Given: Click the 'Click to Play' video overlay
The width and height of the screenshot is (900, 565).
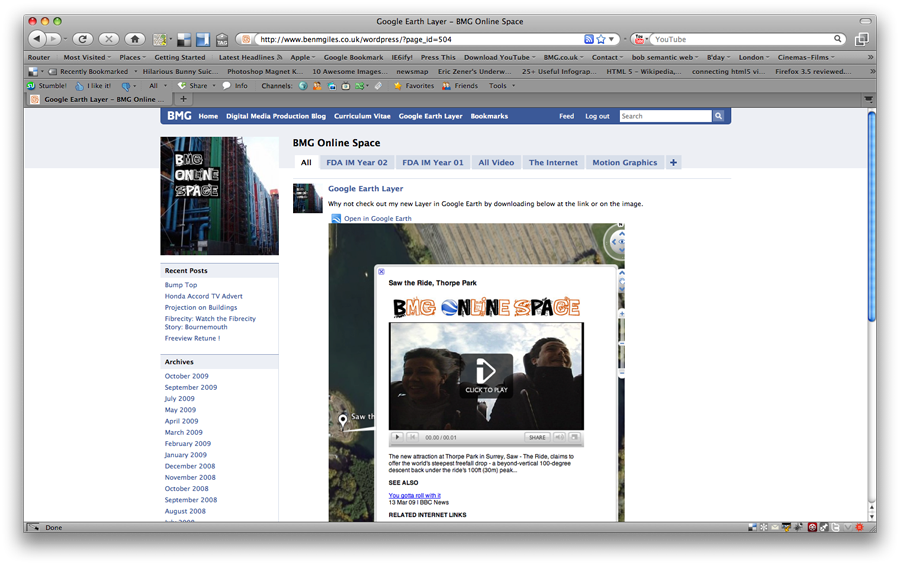Looking at the screenshot, I should [x=486, y=376].
